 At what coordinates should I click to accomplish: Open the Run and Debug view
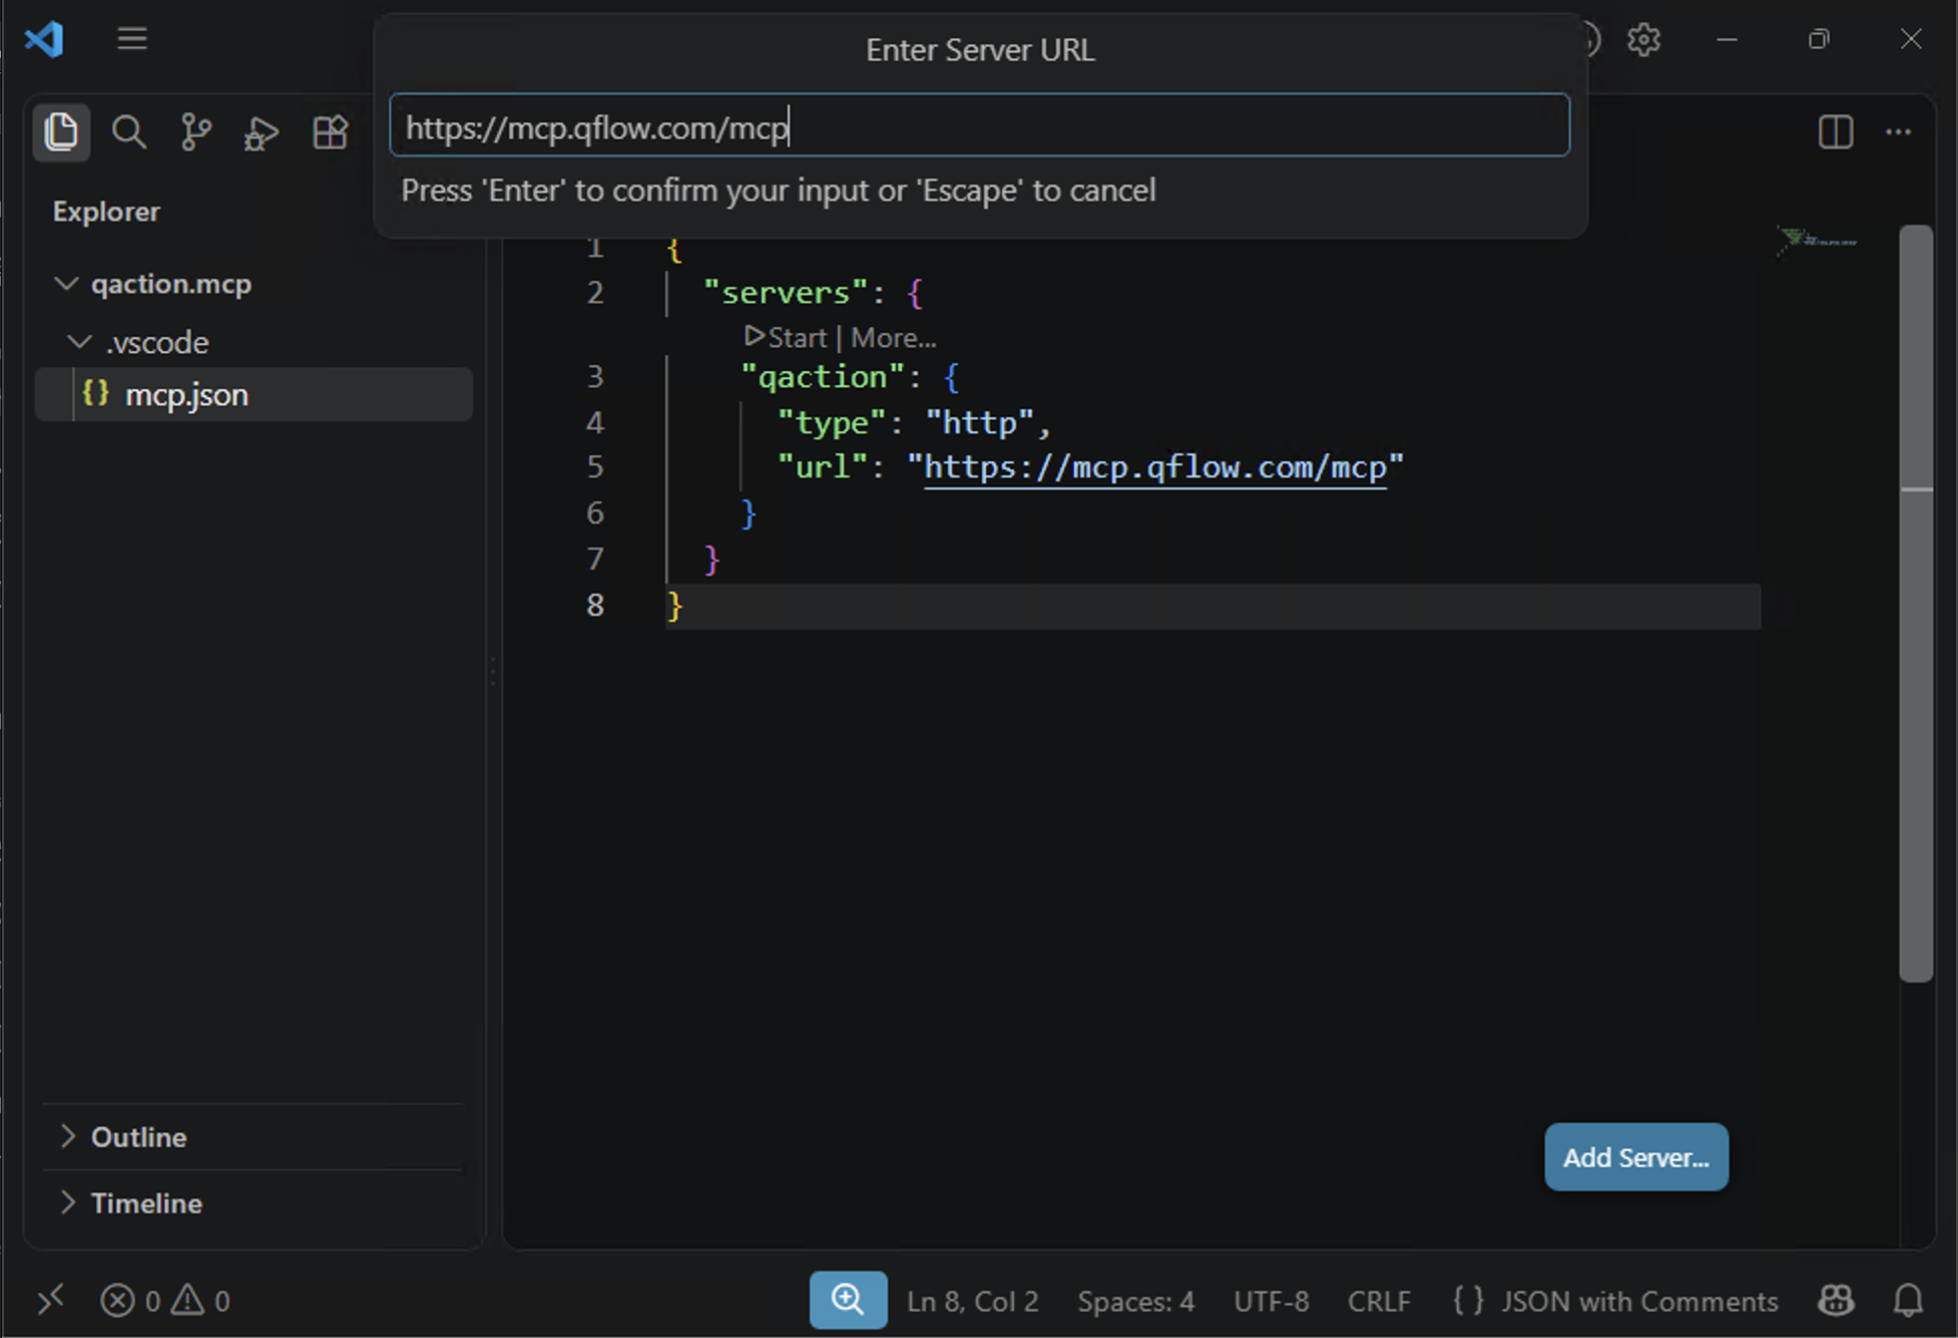click(x=262, y=132)
